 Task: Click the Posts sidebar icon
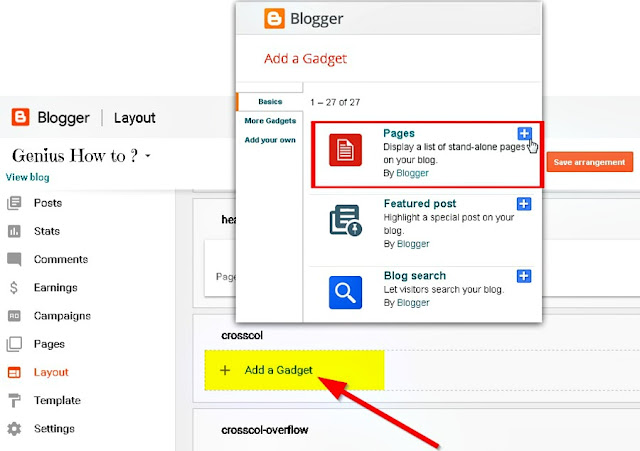pos(14,203)
